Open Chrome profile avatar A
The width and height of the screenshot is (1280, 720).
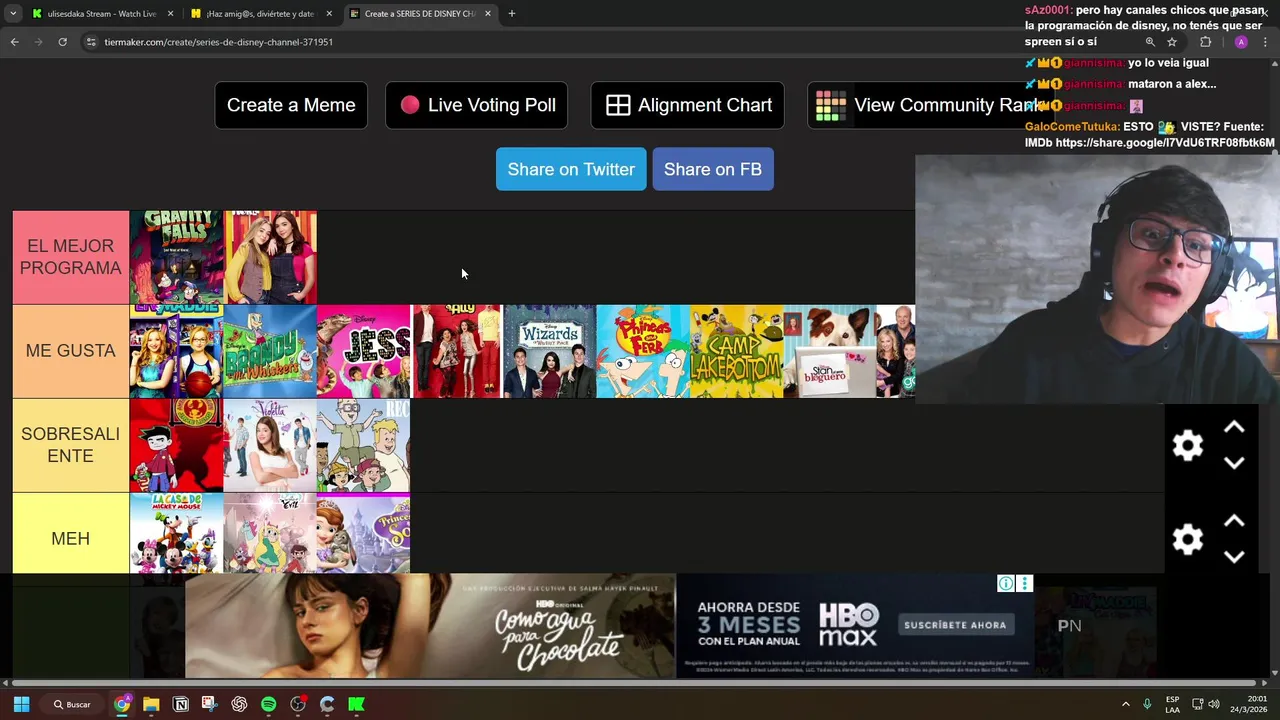[1241, 42]
